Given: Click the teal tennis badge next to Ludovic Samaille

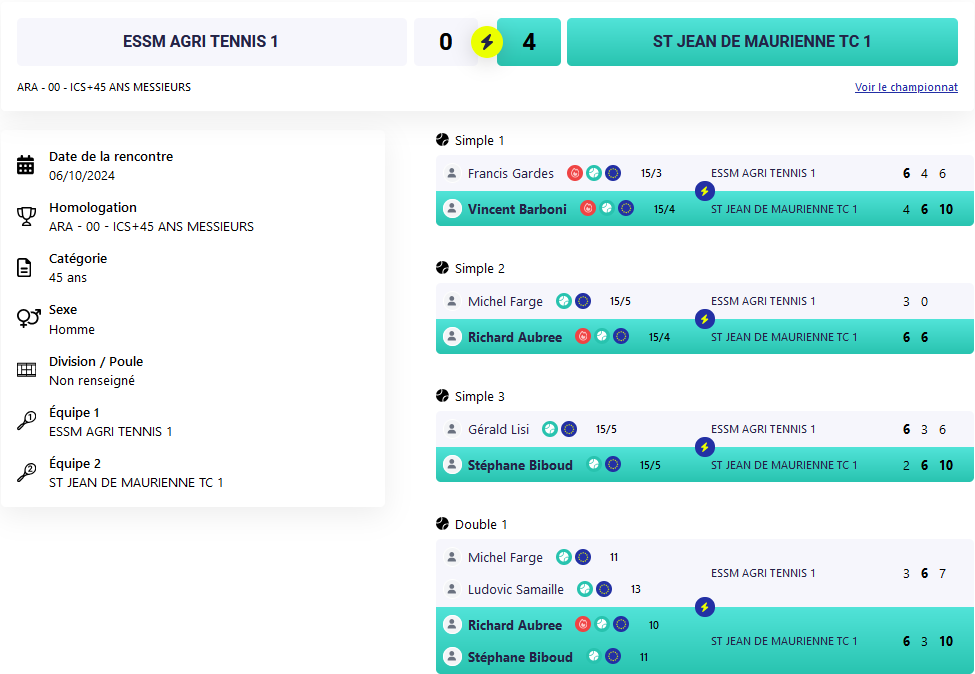Looking at the screenshot, I should tap(585, 589).
